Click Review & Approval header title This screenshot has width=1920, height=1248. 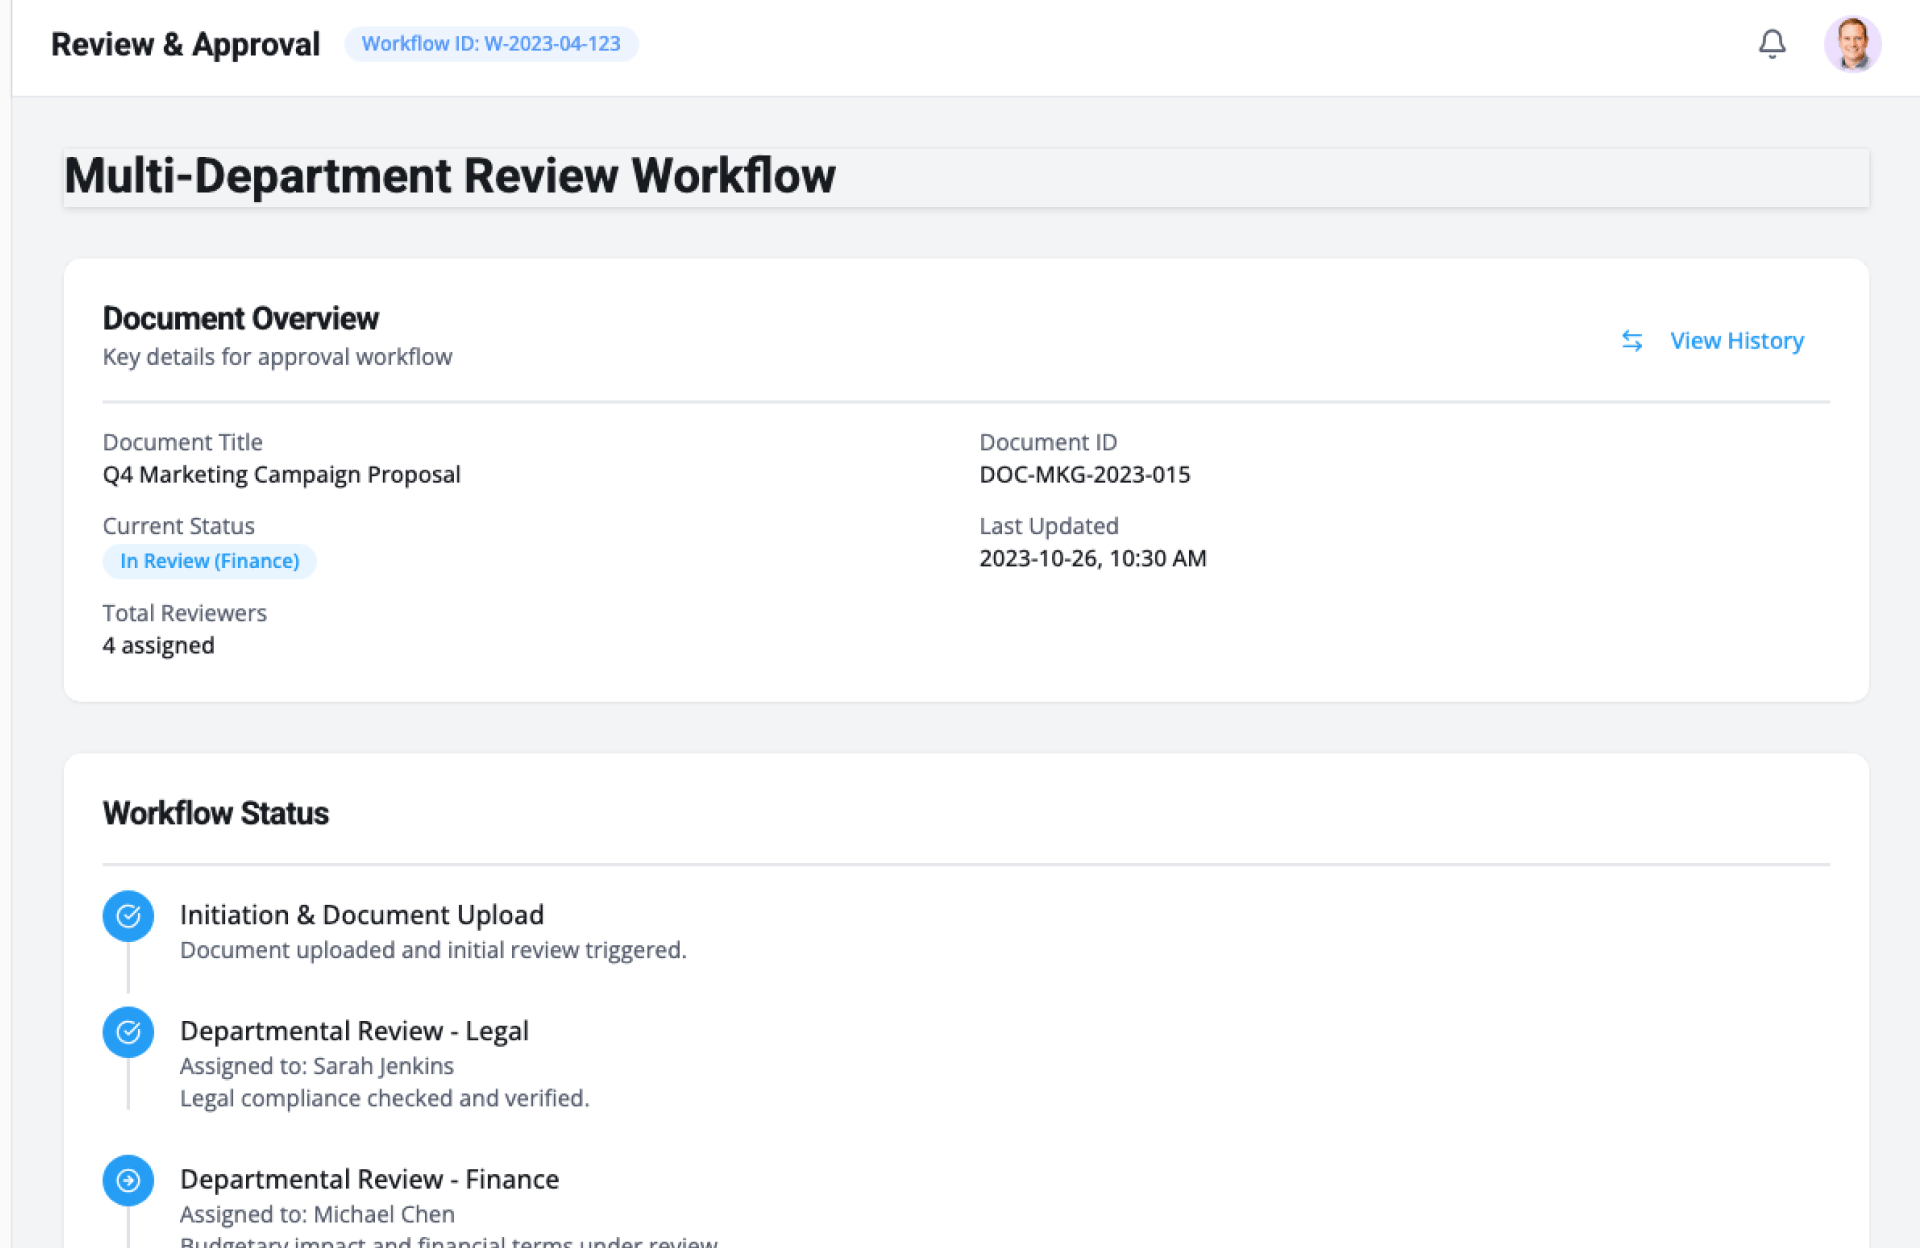click(185, 44)
